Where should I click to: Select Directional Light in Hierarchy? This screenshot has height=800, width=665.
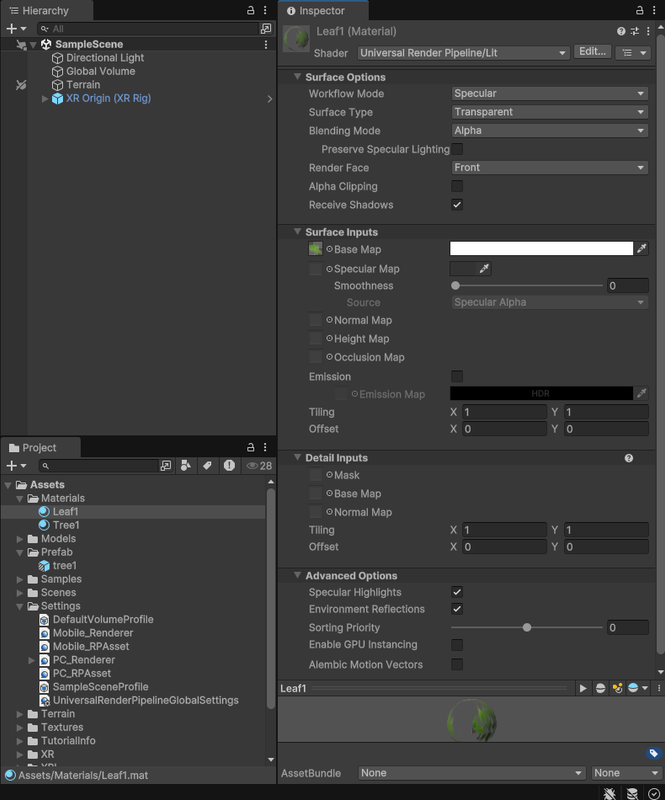click(x=105, y=58)
